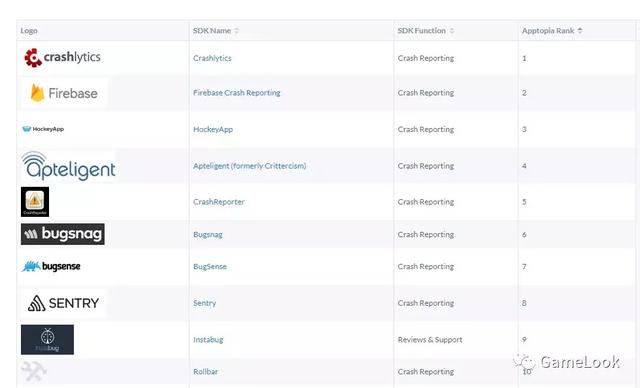The image size is (640, 388).
Task: Click rank 7 in BugSense row
Action: [x=524, y=266]
